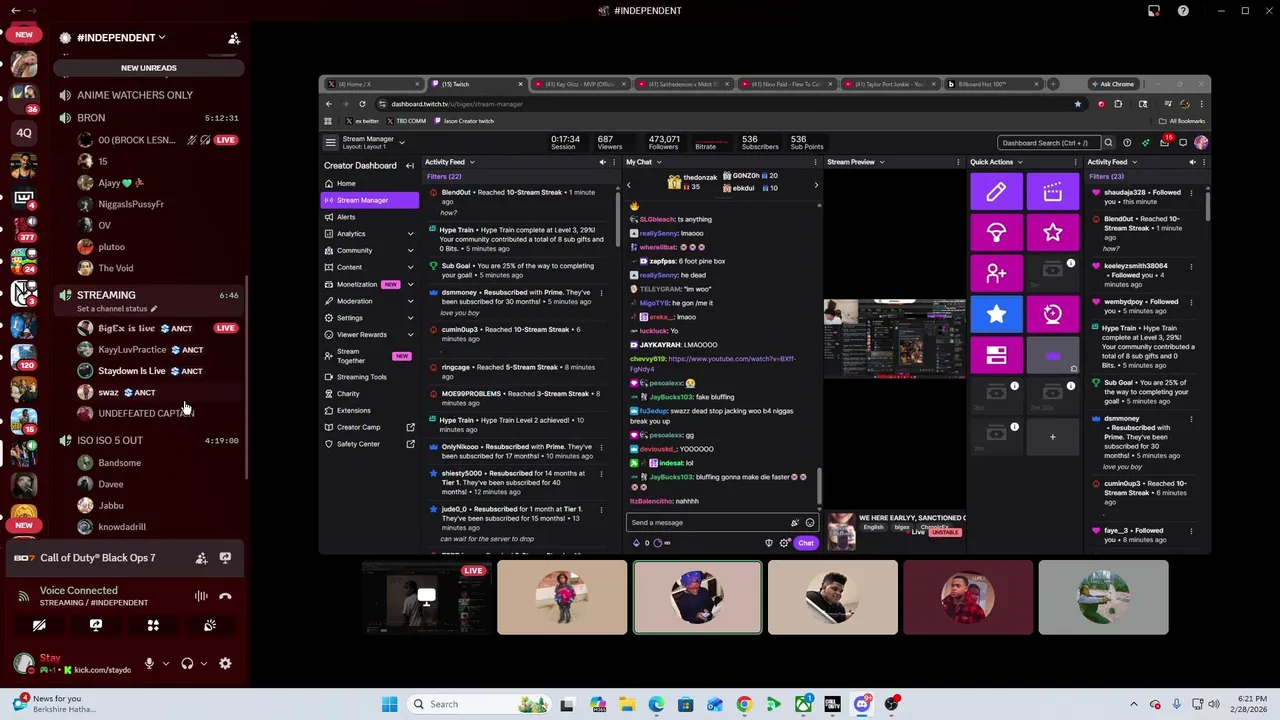
Task: Set a channel status for STREAMING
Action: point(117,309)
